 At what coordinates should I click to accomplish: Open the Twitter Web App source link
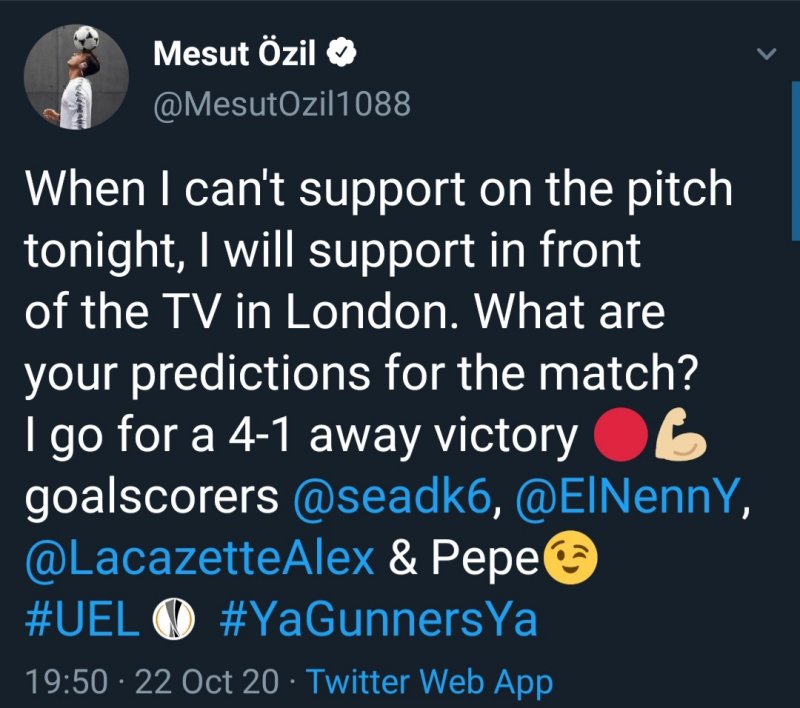[x=429, y=682]
